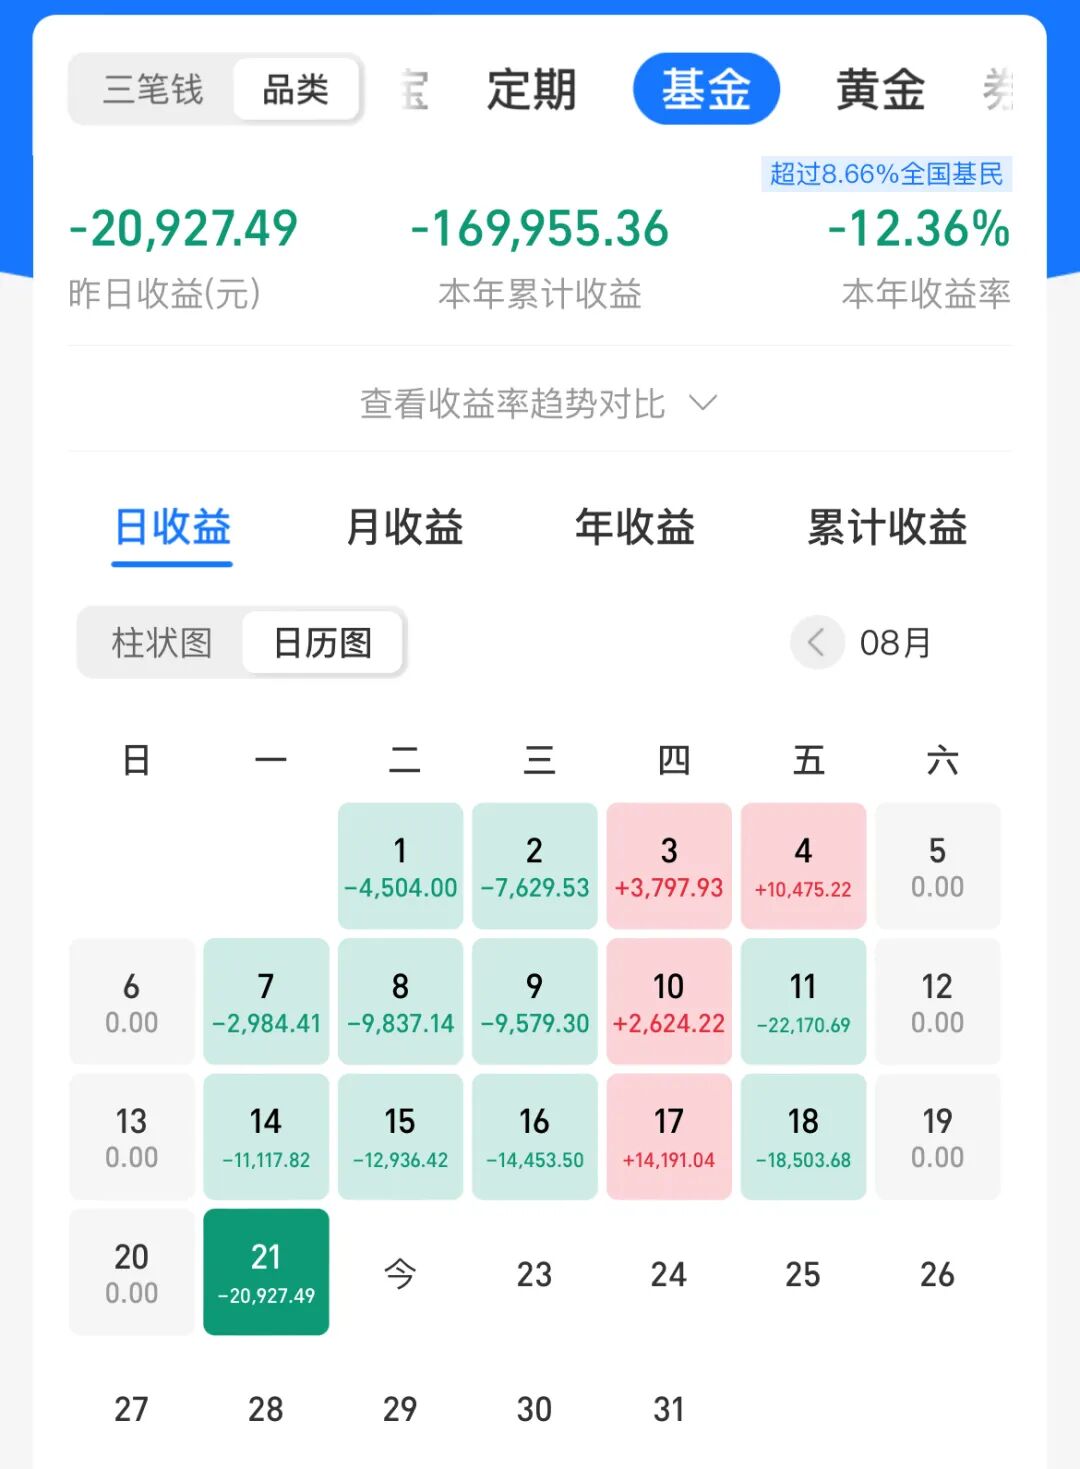Select day 5 with 0.00

click(937, 866)
